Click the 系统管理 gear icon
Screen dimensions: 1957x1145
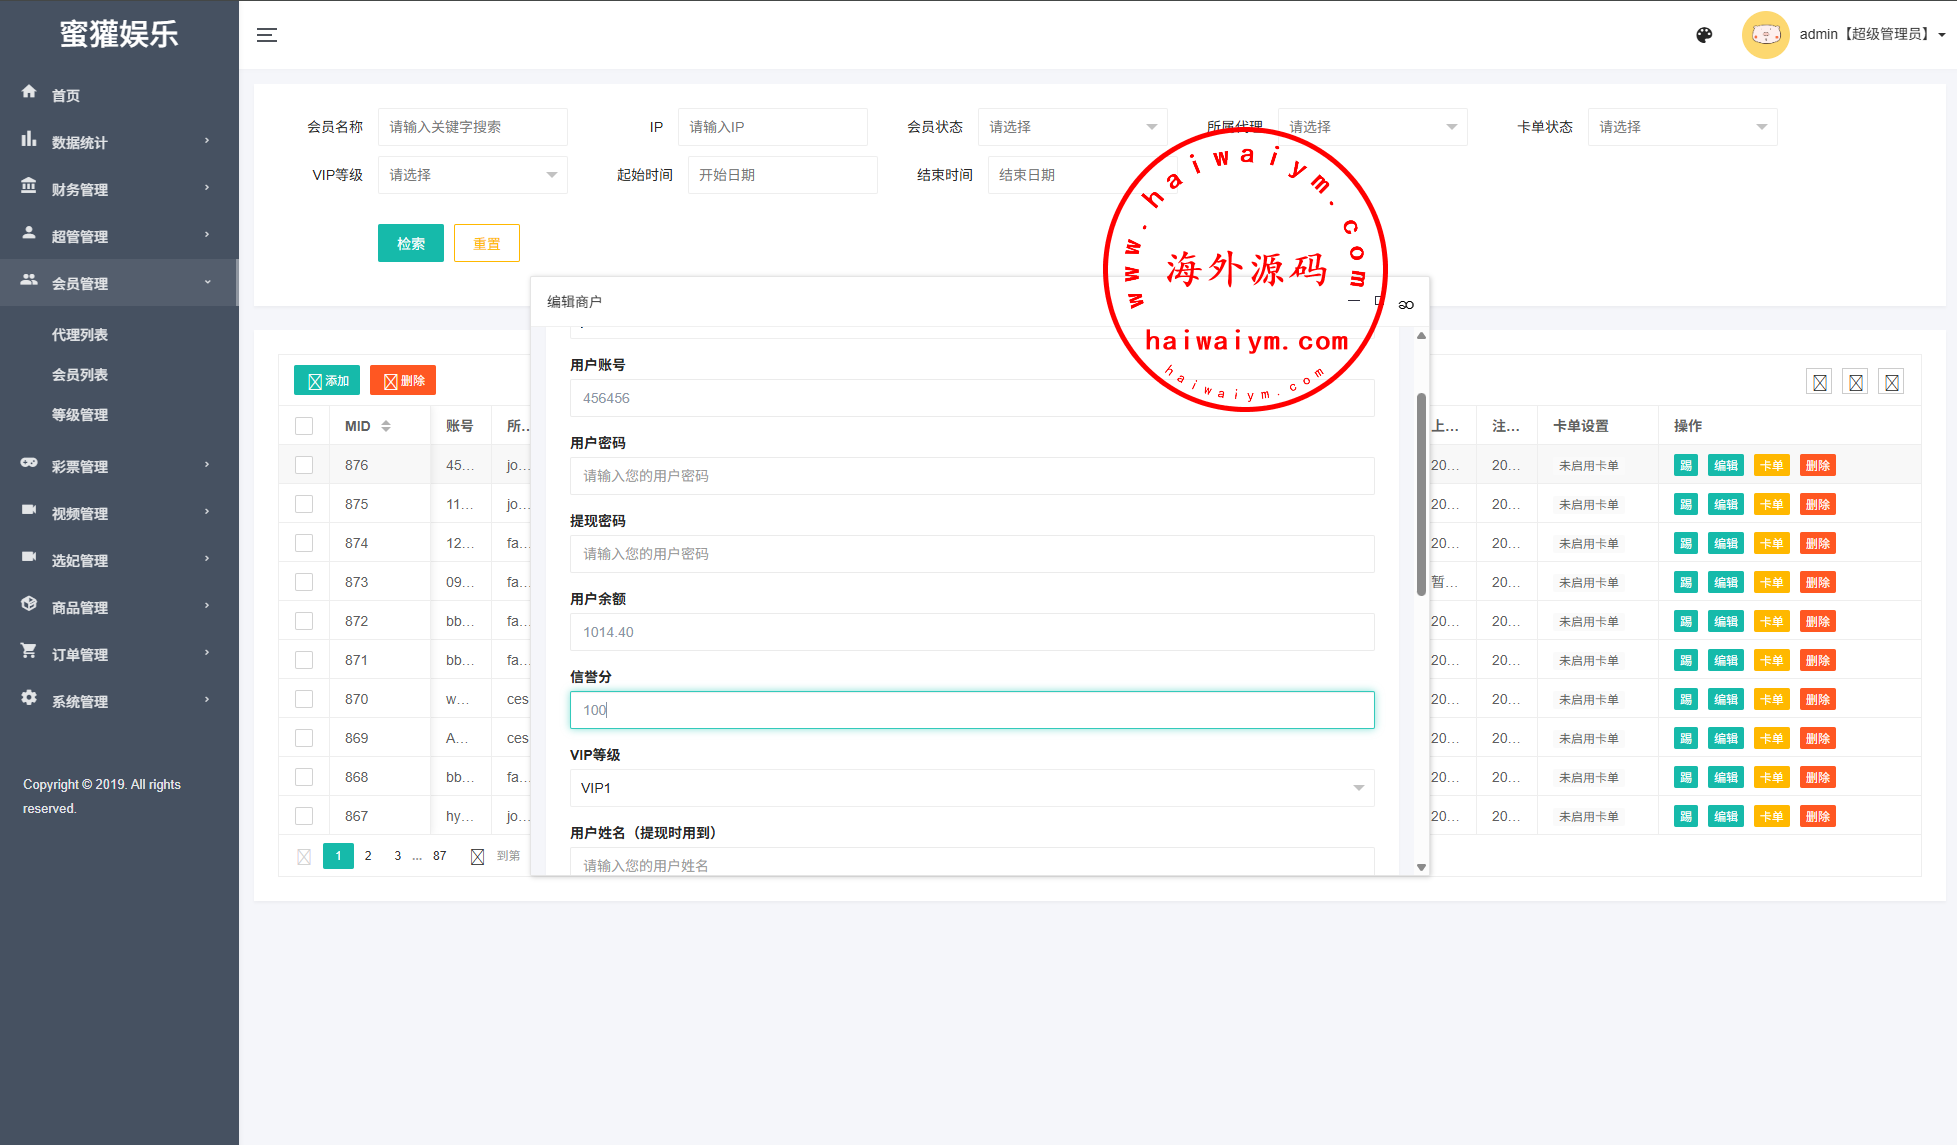pos(29,699)
